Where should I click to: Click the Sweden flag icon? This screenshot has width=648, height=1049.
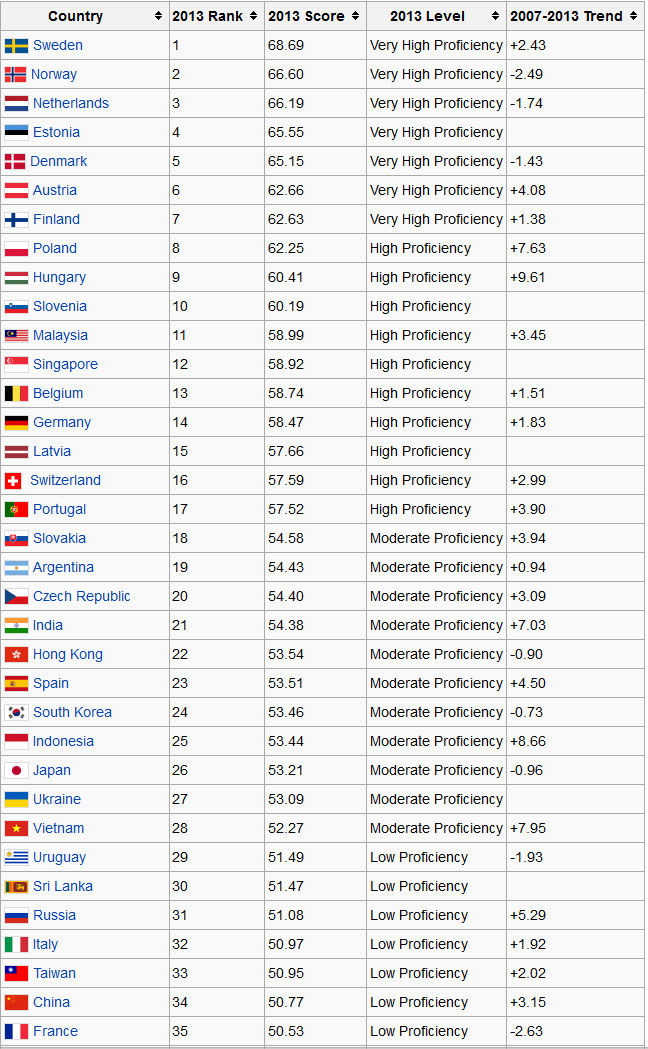tap(16, 45)
